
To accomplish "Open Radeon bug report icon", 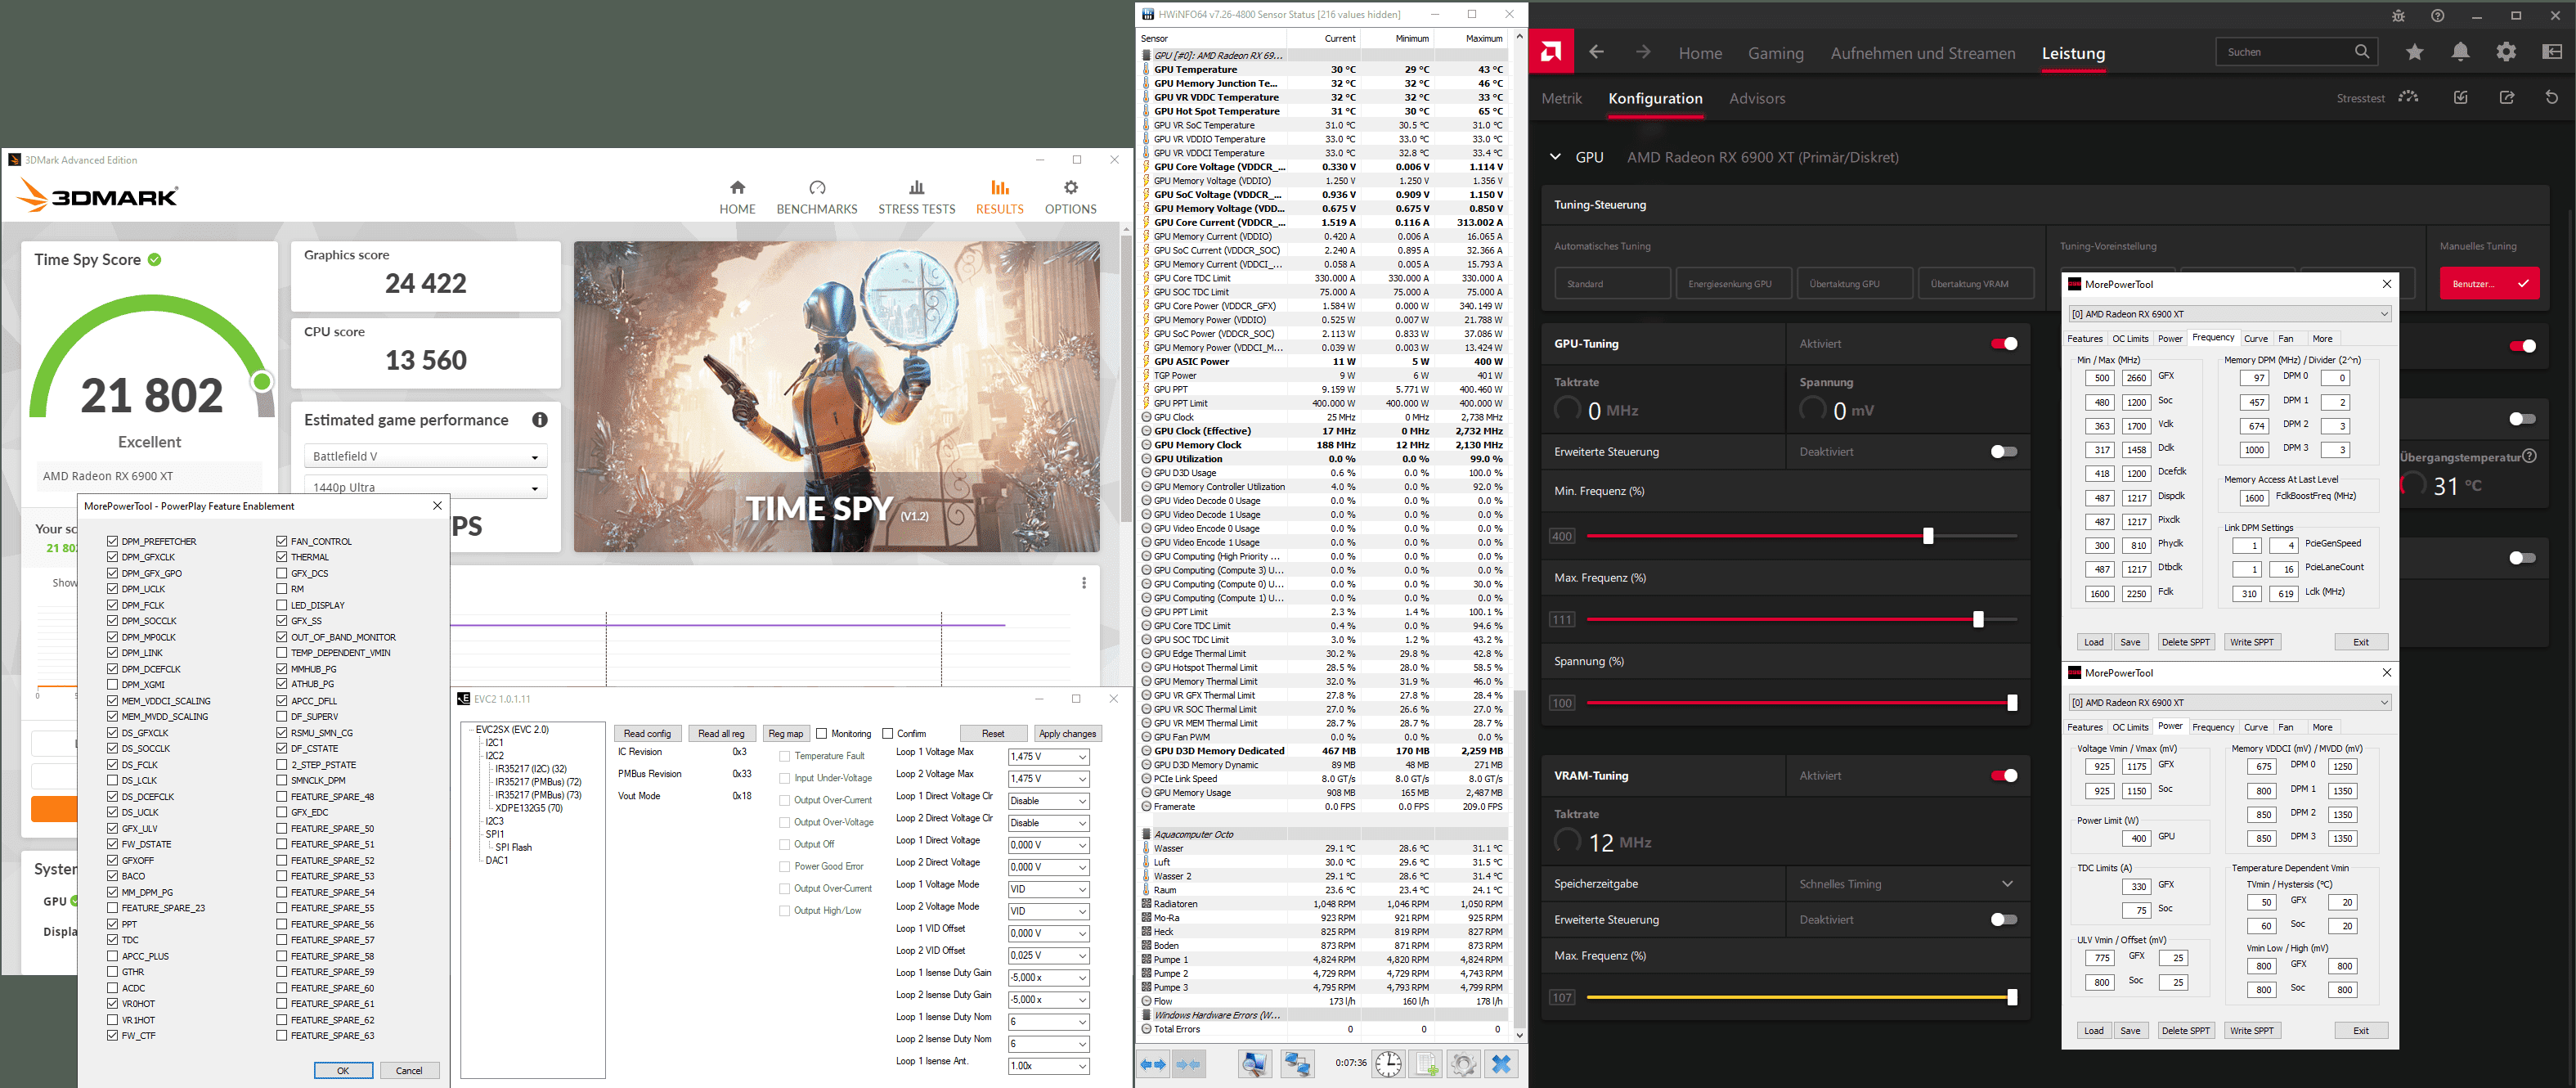I will click(2398, 16).
